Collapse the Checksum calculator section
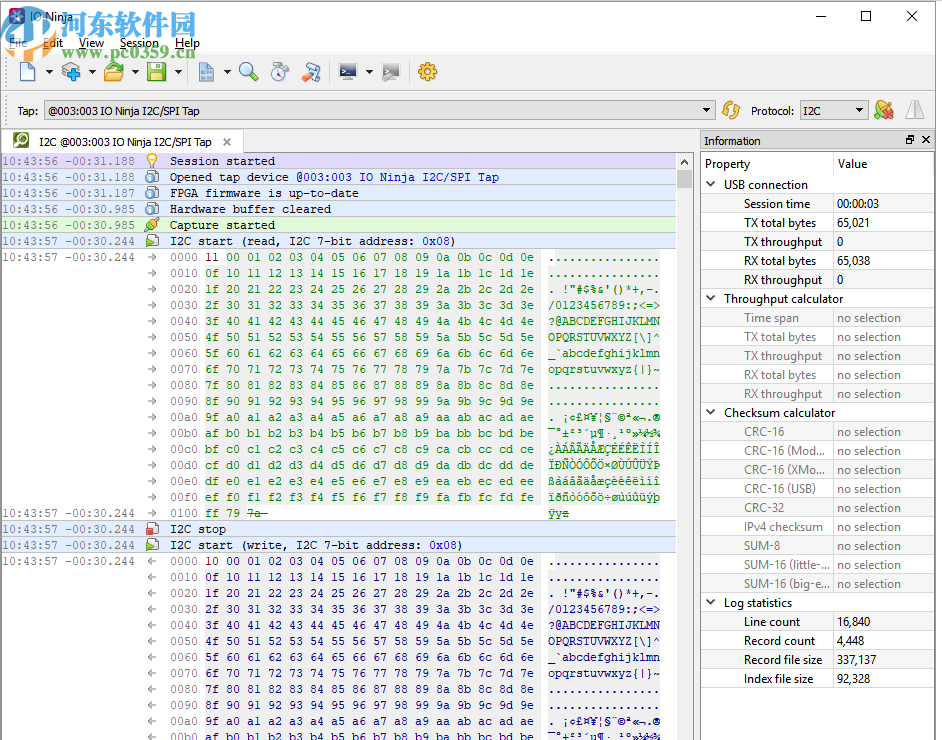This screenshot has height=740, width=942. pos(712,413)
